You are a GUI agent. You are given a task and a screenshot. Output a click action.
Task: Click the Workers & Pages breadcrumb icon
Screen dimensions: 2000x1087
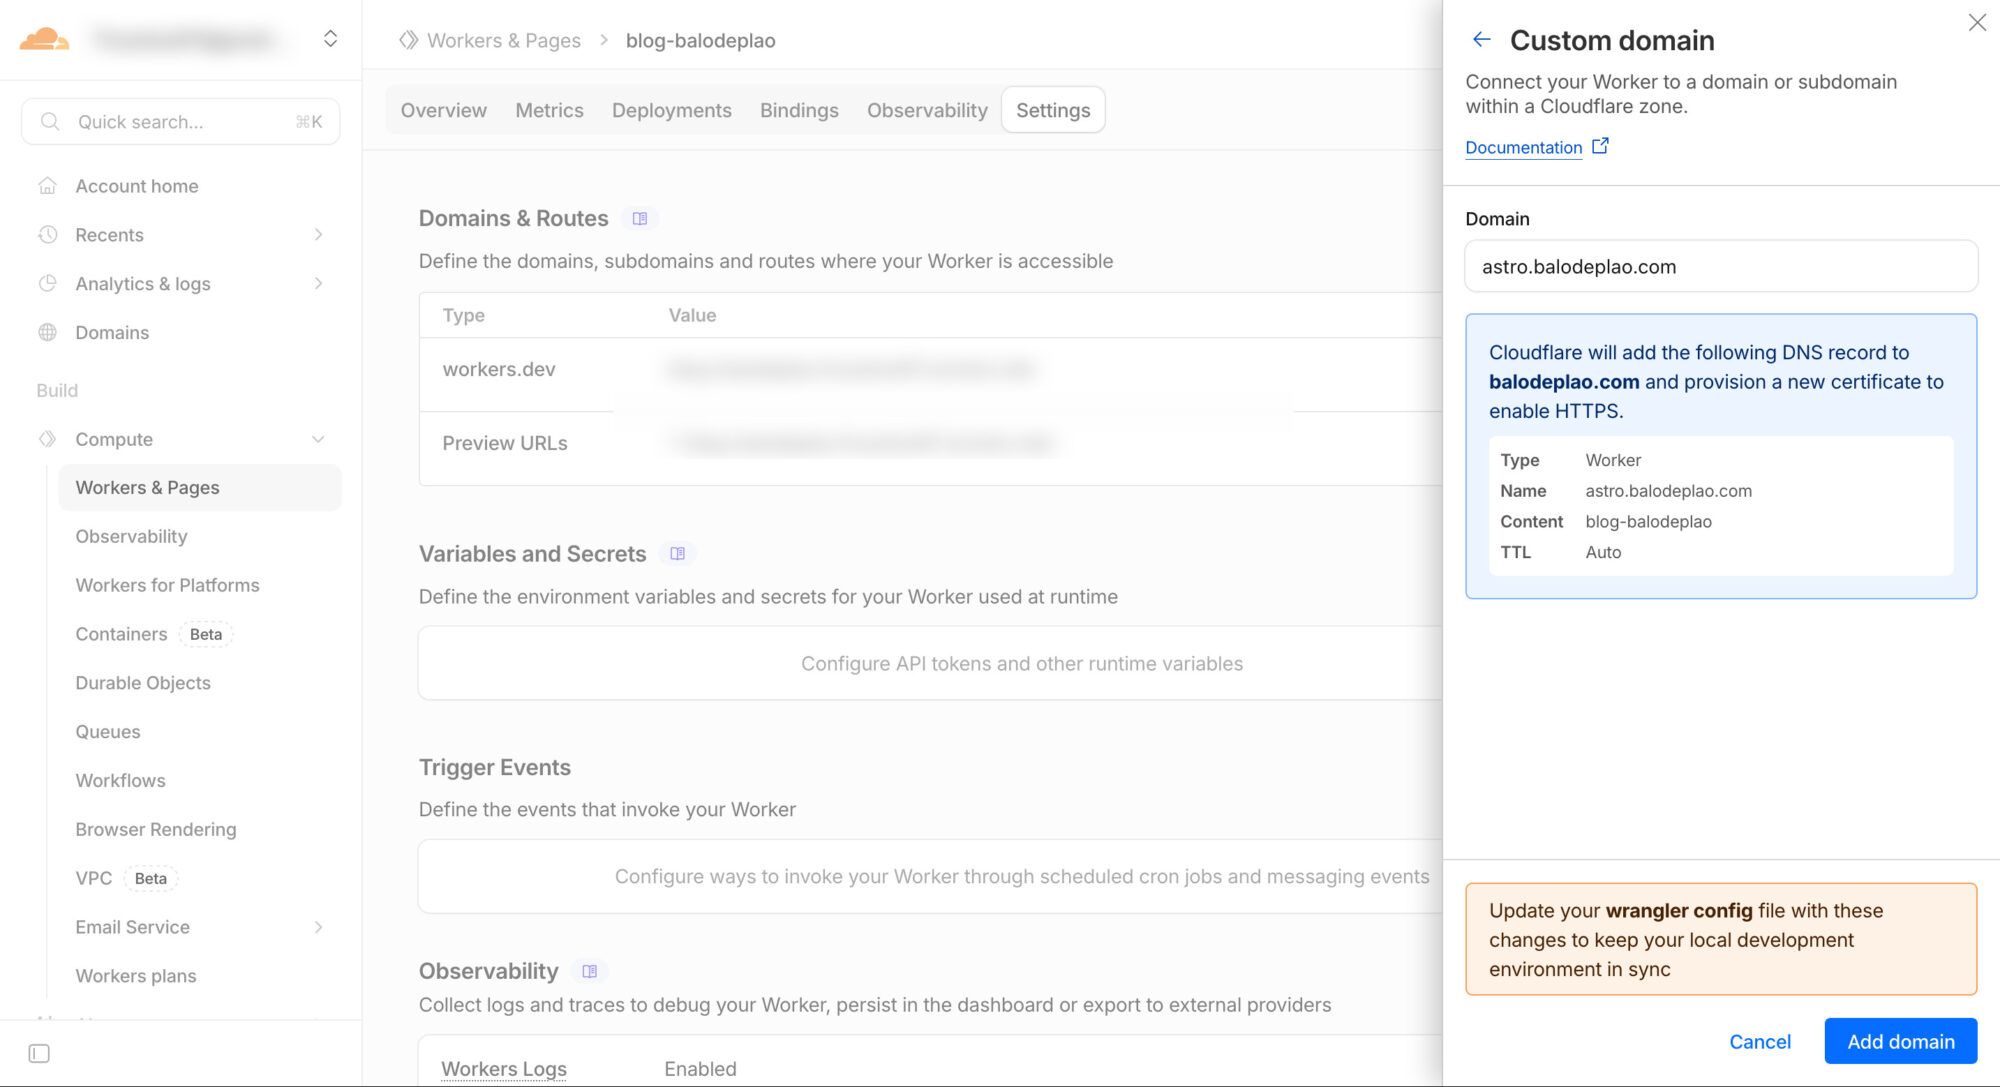(x=408, y=40)
